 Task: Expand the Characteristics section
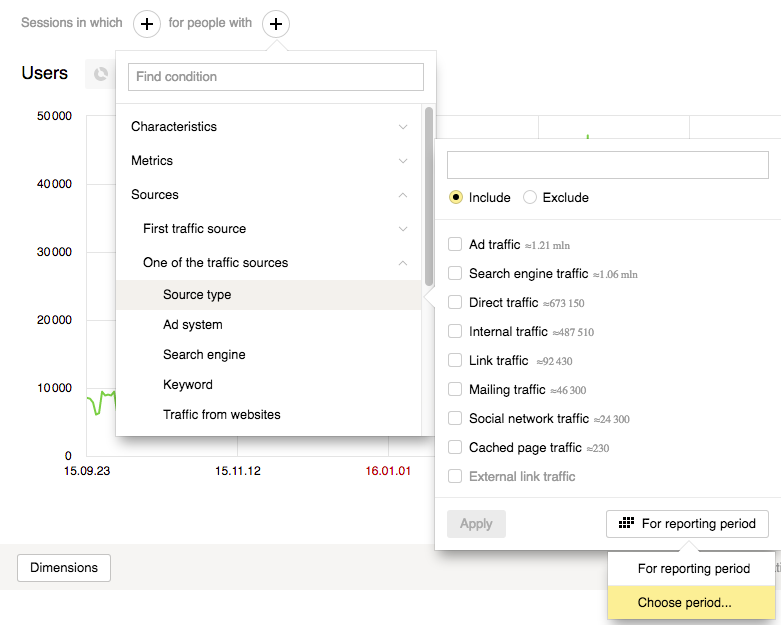click(403, 127)
